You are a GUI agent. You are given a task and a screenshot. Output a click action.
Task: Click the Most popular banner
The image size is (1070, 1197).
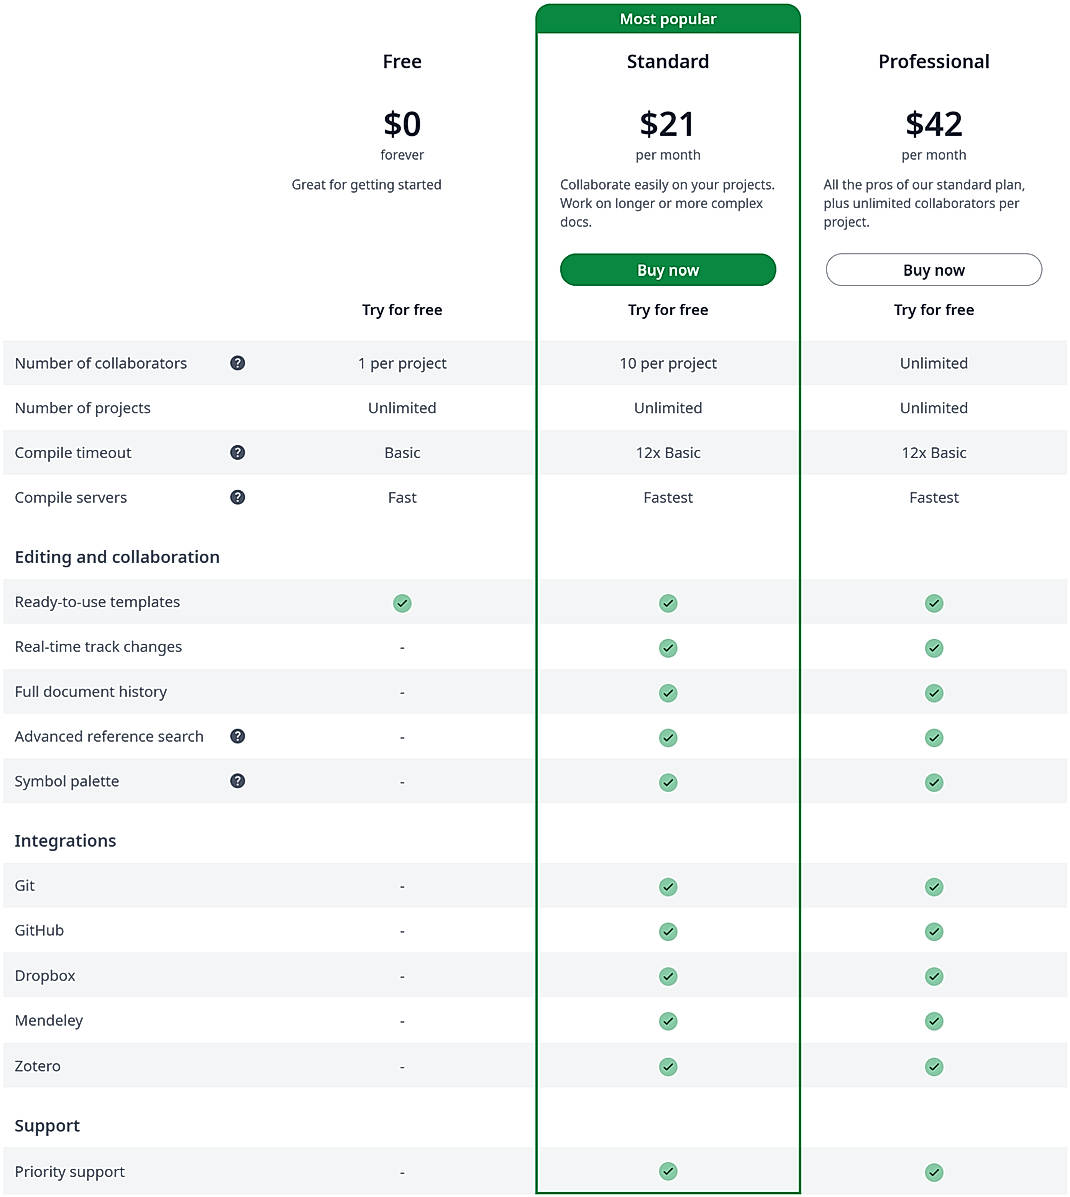click(668, 18)
